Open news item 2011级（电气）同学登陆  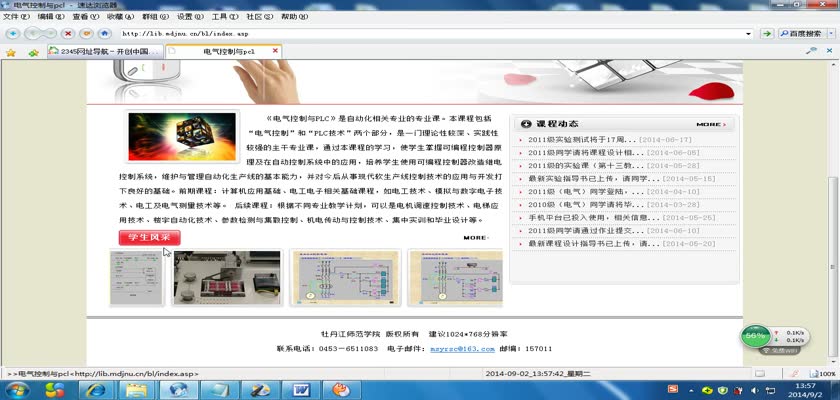click(x=586, y=191)
